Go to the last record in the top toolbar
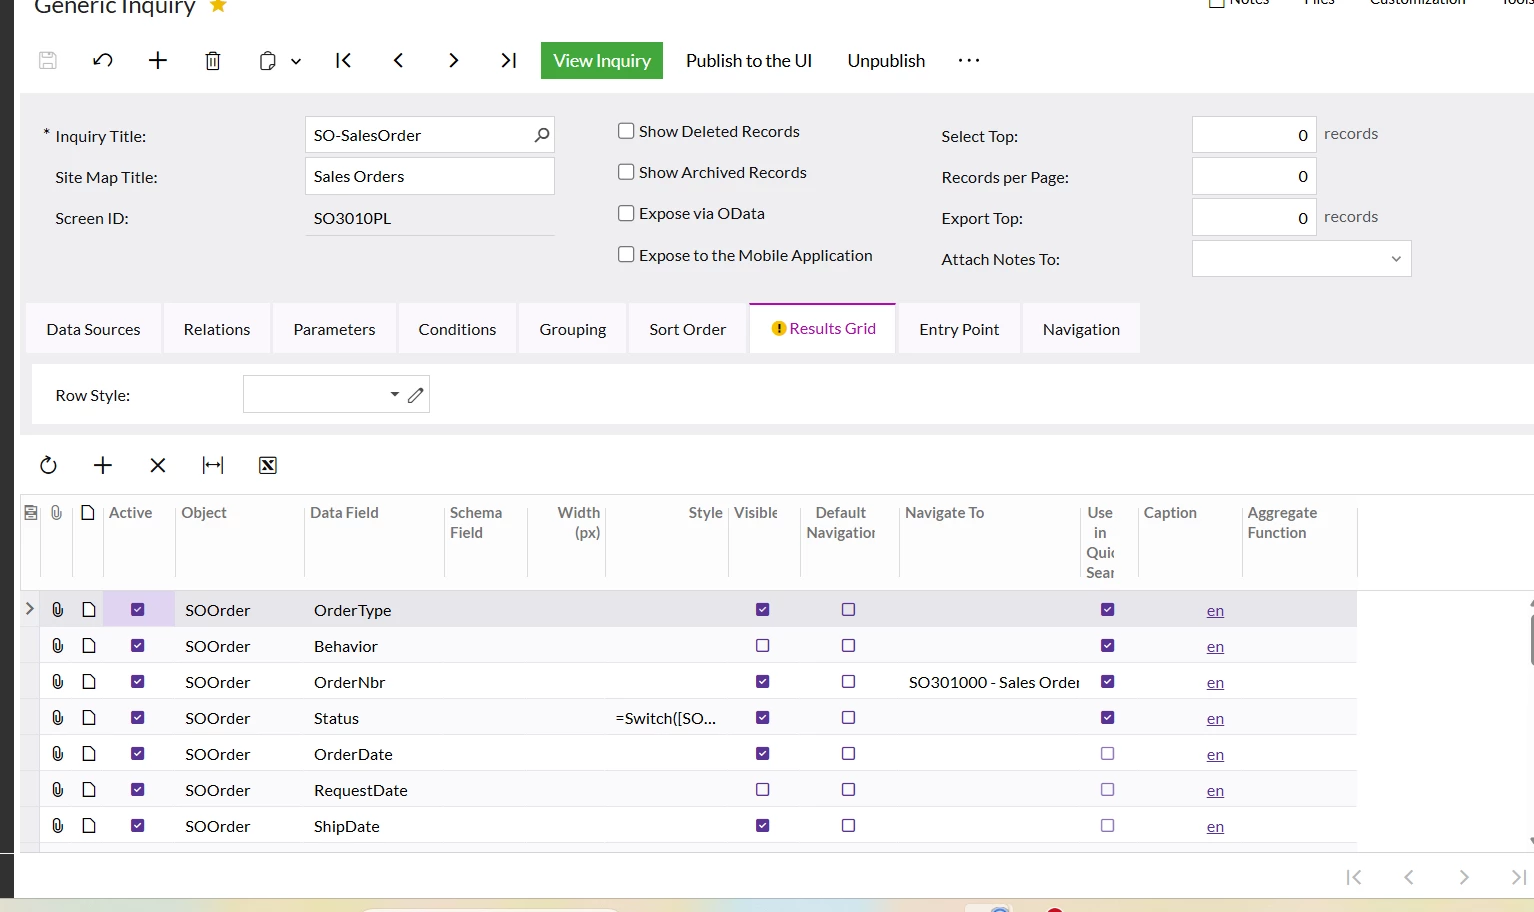Image resolution: width=1534 pixels, height=912 pixels. 509,60
